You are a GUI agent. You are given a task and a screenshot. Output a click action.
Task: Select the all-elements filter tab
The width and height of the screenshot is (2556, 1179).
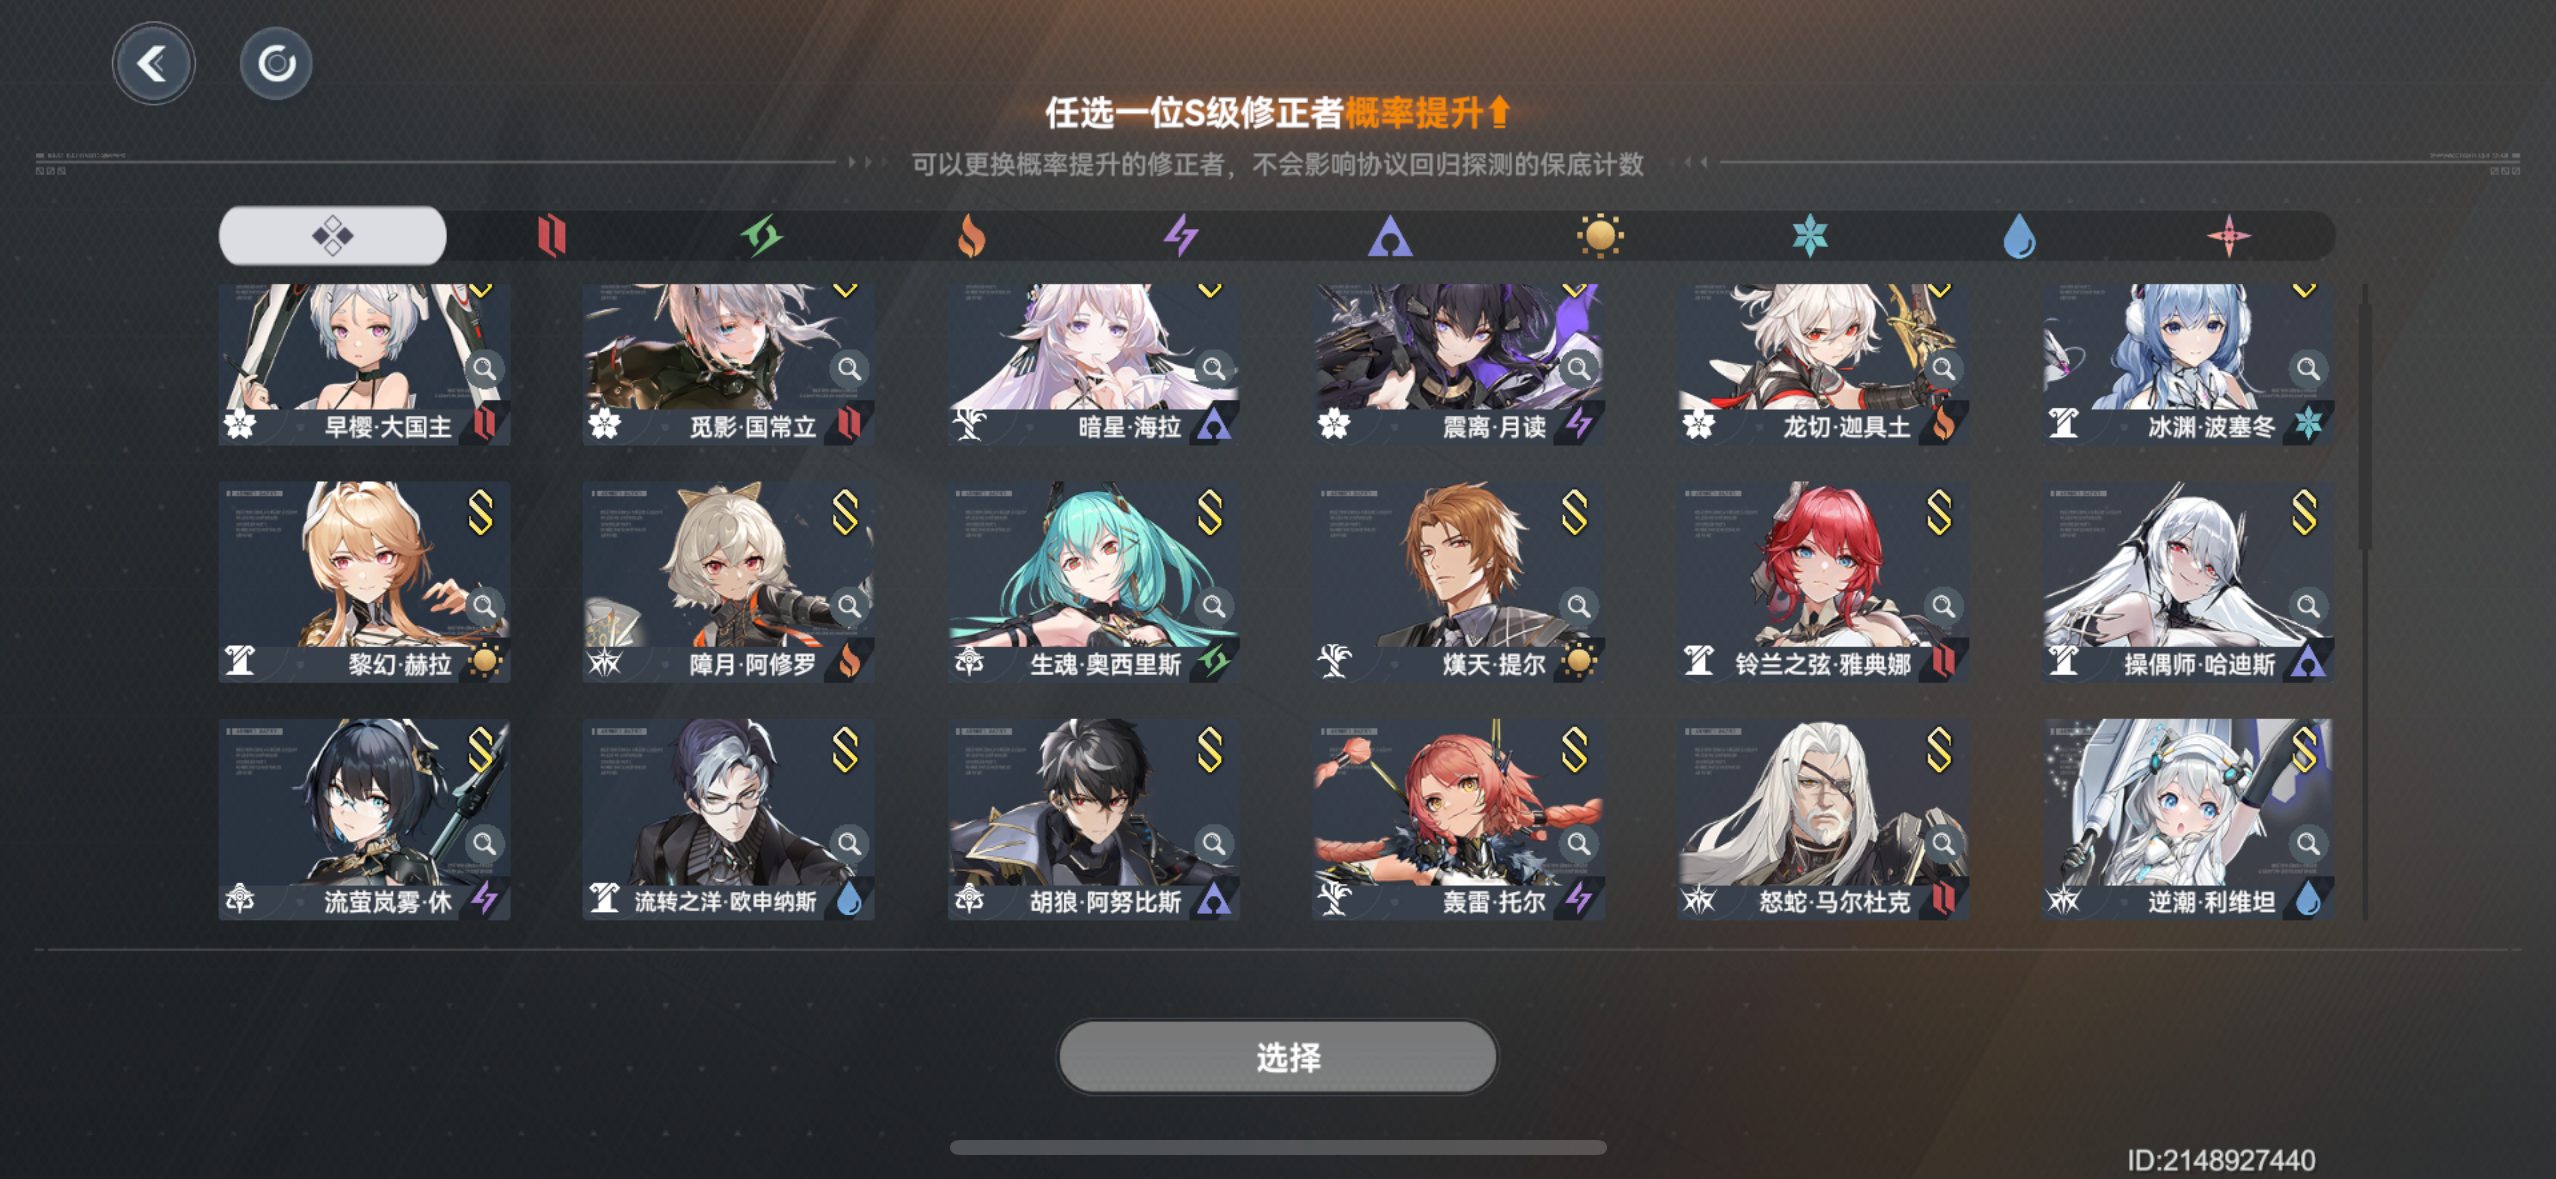[333, 236]
